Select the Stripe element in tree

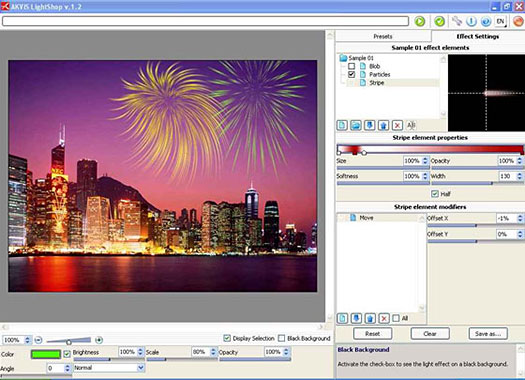376,83
